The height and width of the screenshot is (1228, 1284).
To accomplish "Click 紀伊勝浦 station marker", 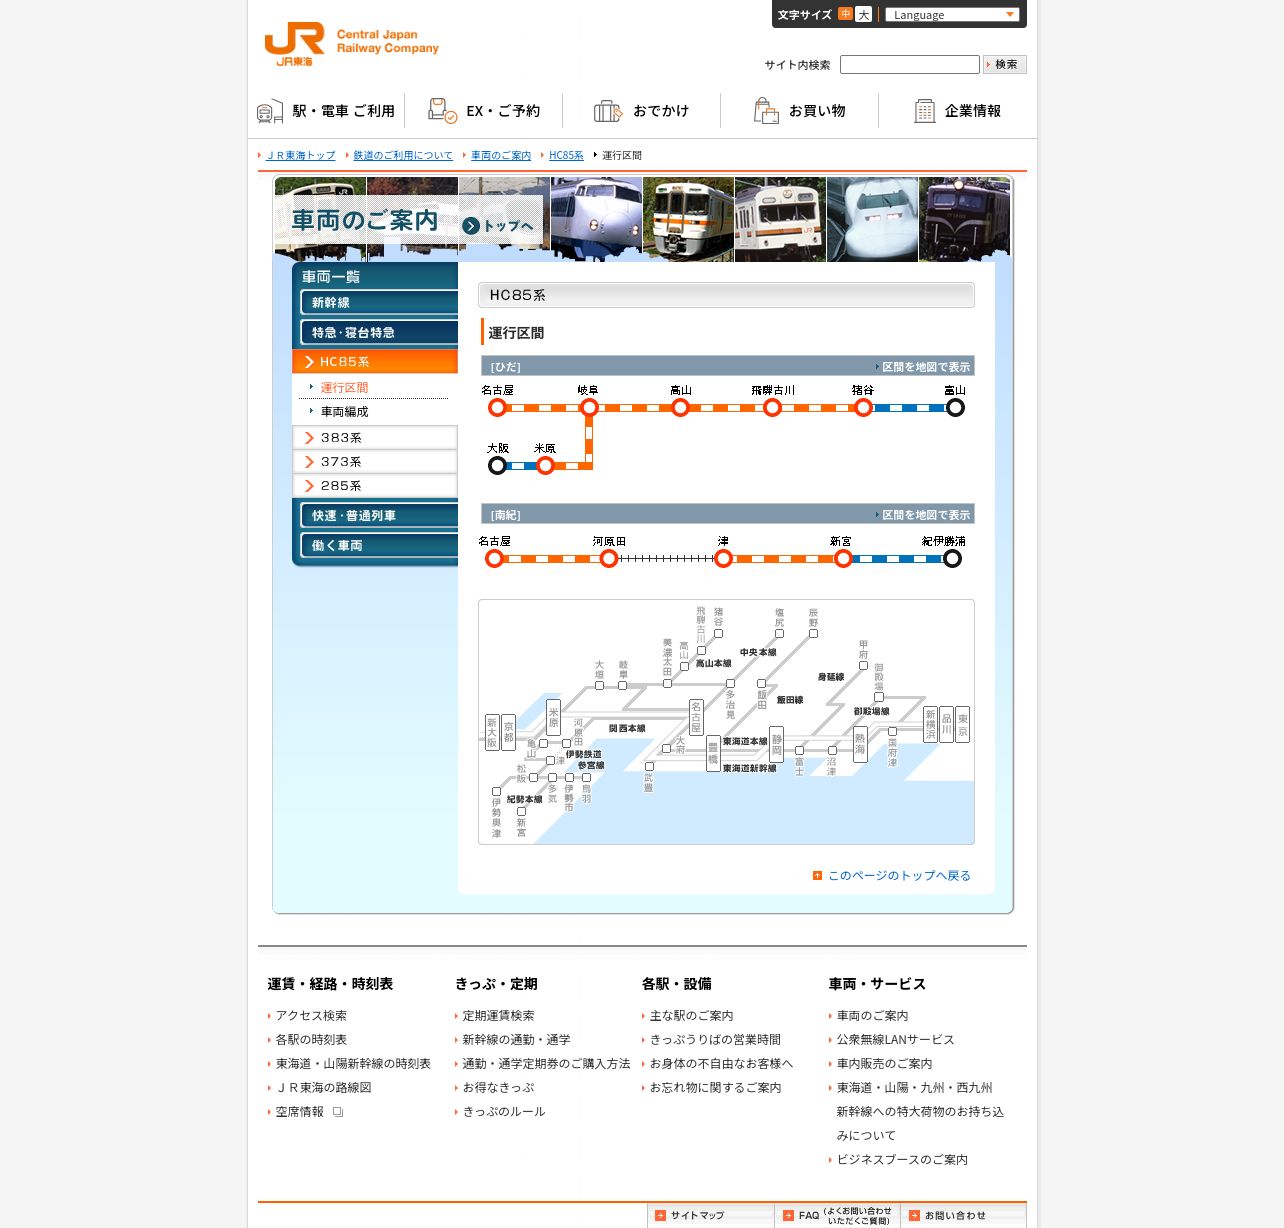I will (952, 558).
